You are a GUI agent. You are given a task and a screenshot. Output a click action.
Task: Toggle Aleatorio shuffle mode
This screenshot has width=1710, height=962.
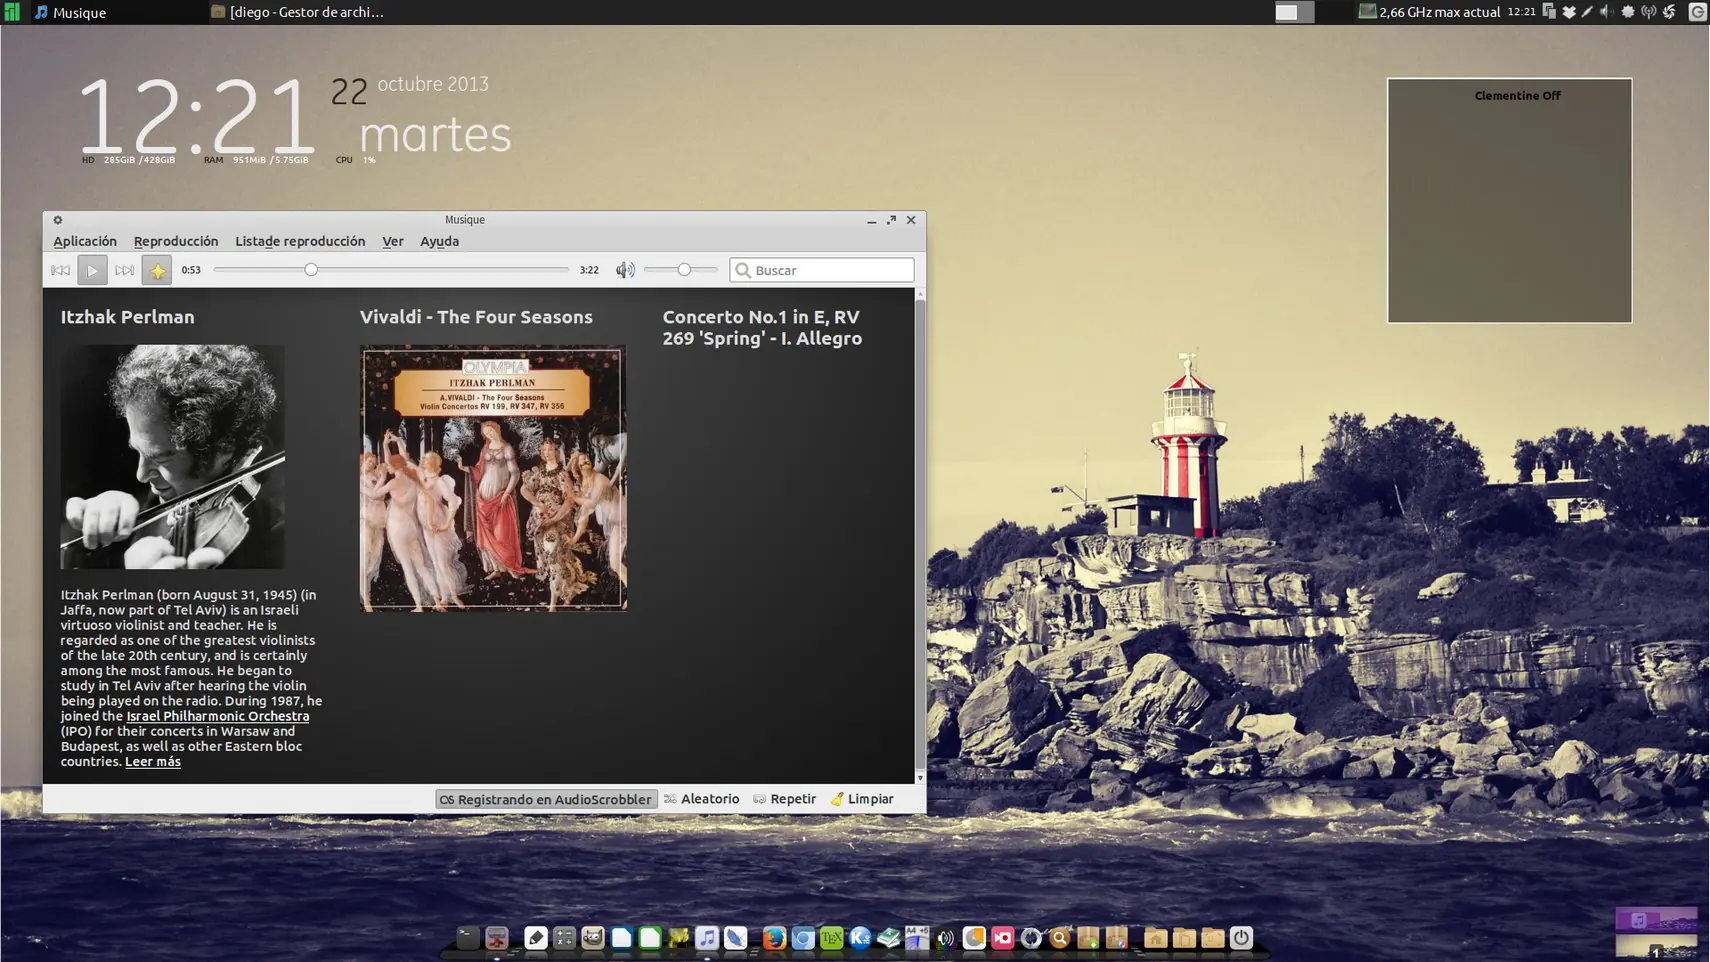pyautogui.click(x=702, y=799)
